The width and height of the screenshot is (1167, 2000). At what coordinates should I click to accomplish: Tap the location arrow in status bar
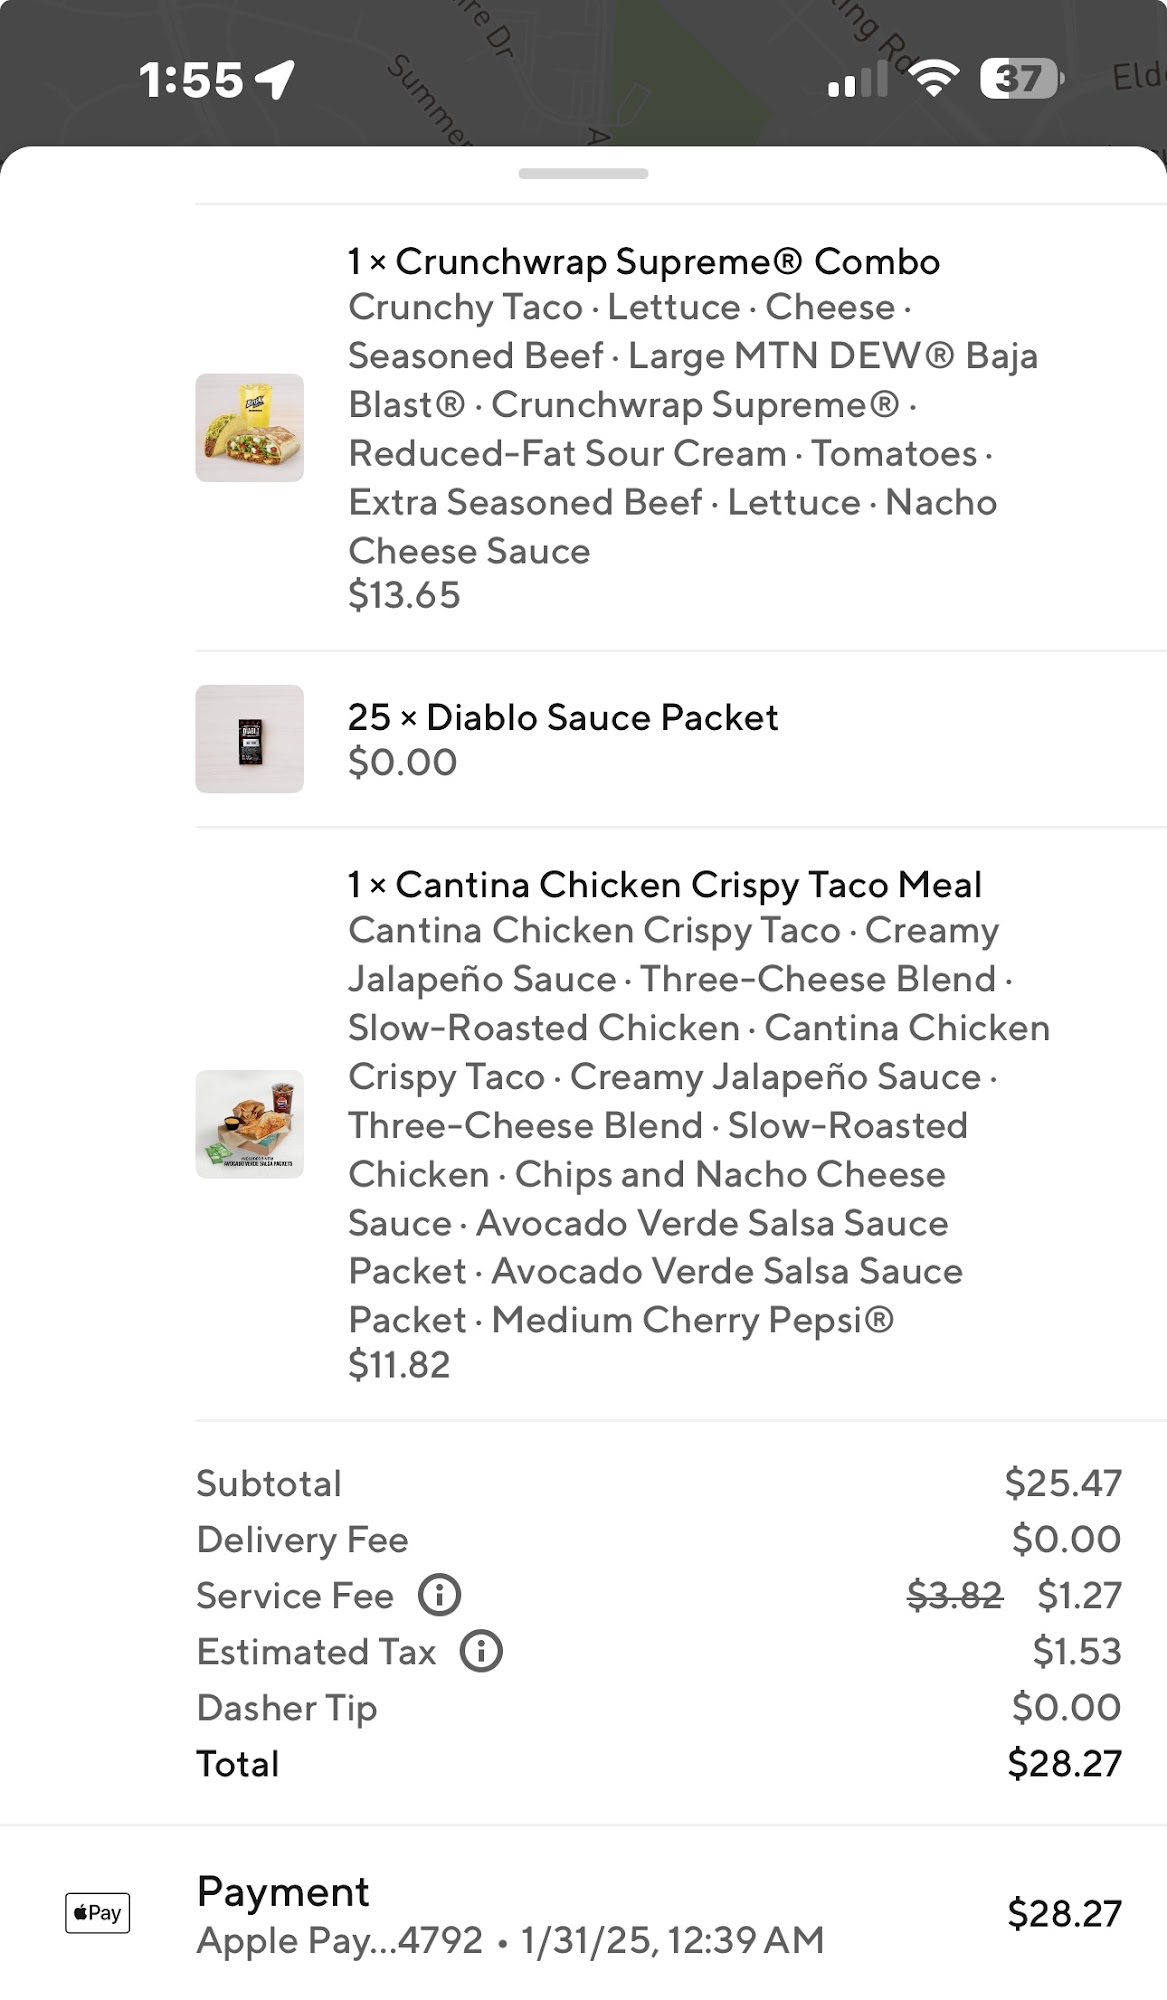point(275,80)
